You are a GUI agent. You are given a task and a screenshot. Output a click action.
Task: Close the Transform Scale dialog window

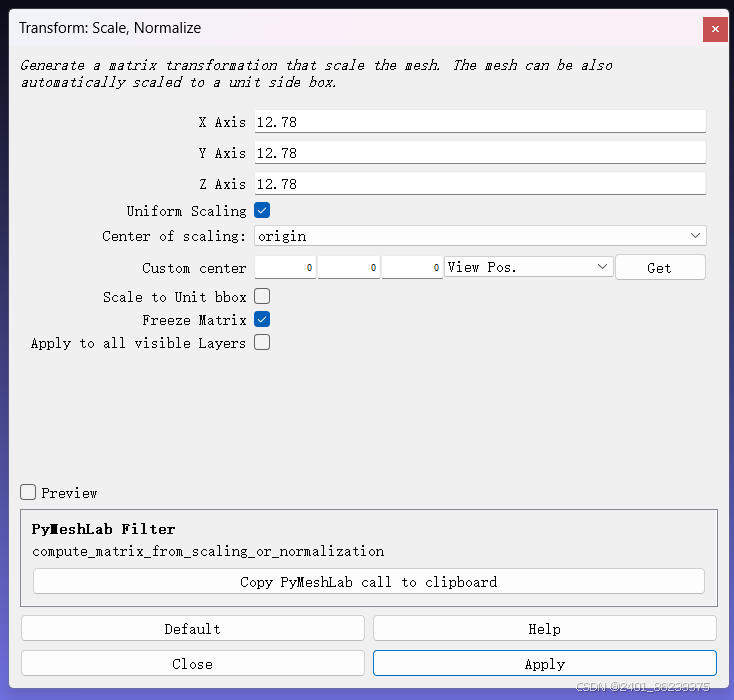(714, 29)
